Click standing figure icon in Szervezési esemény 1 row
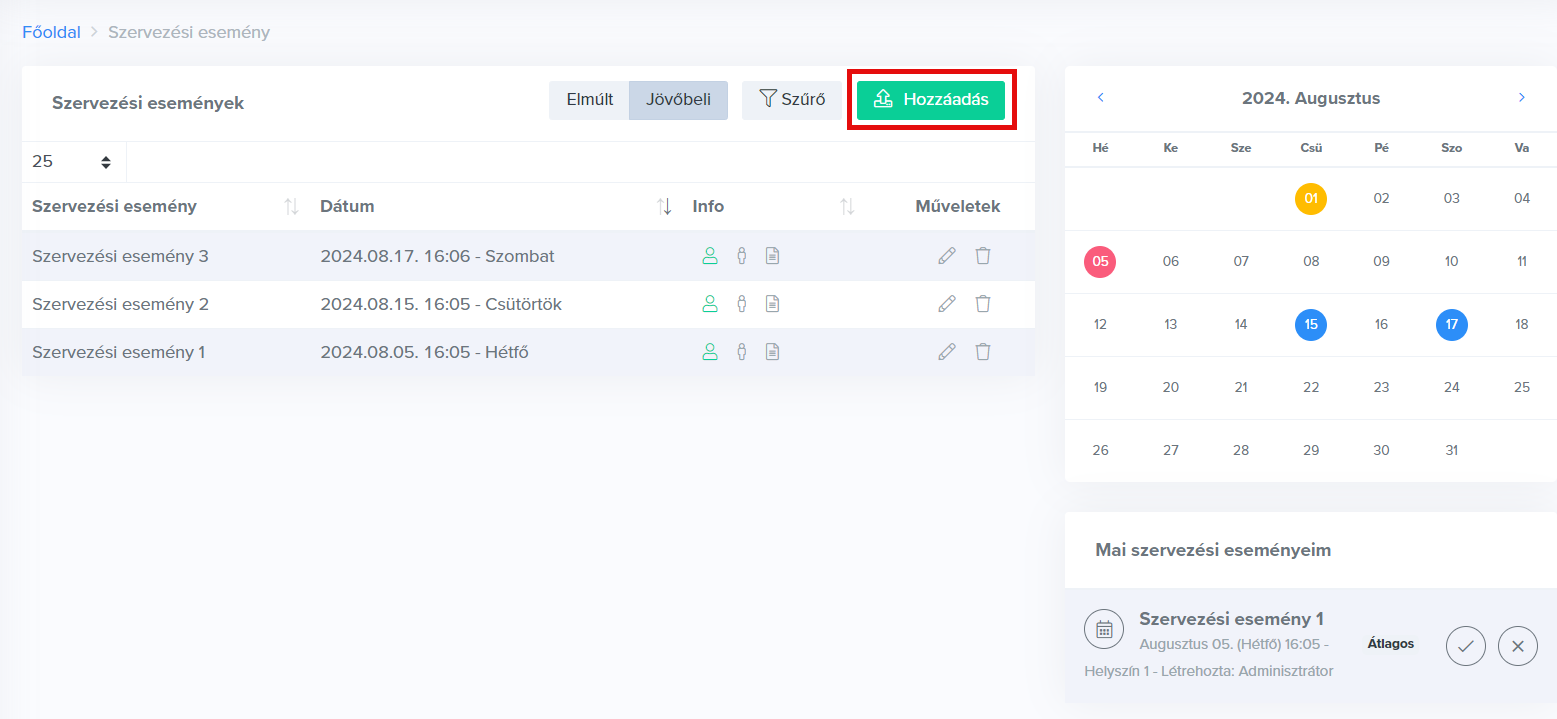 [742, 352]
